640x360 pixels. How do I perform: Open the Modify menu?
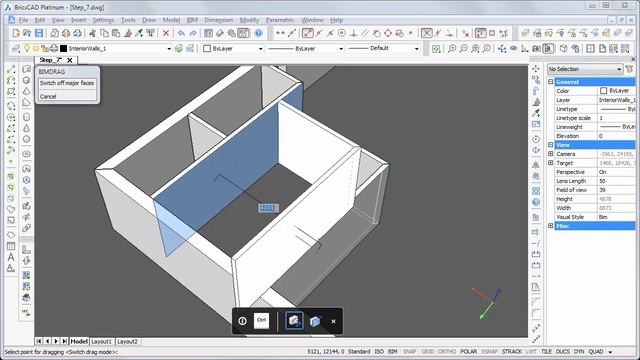point(249,20)
